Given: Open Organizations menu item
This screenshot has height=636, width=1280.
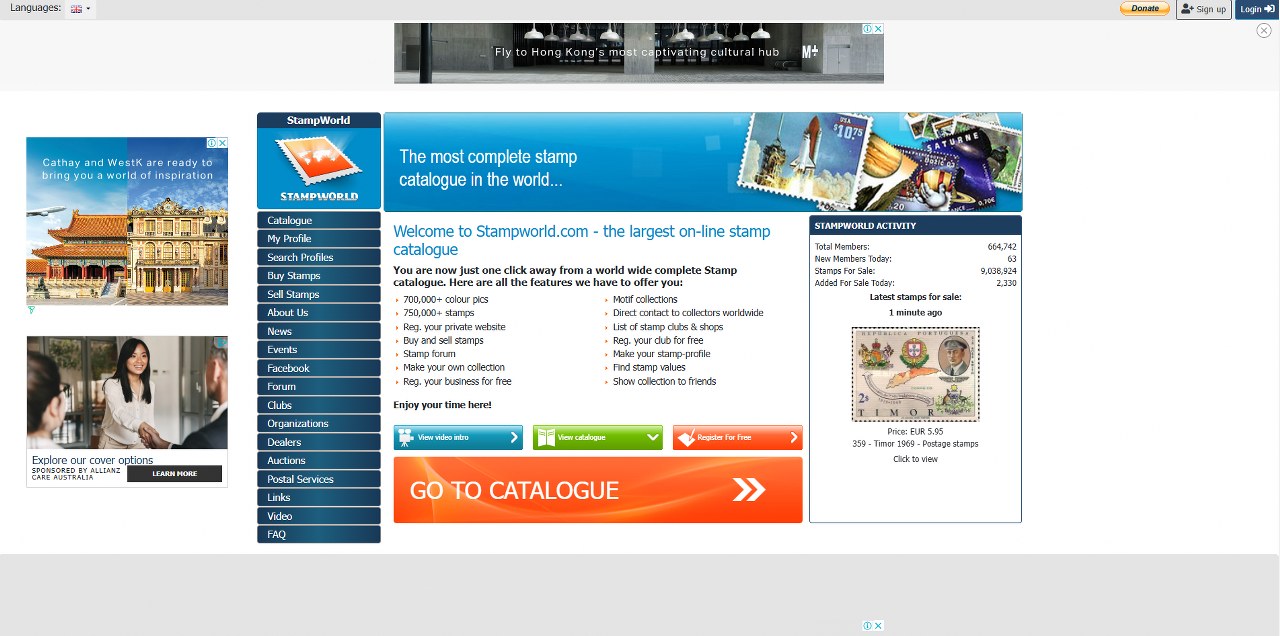Looking at the screenshot, I should [319, 424].
